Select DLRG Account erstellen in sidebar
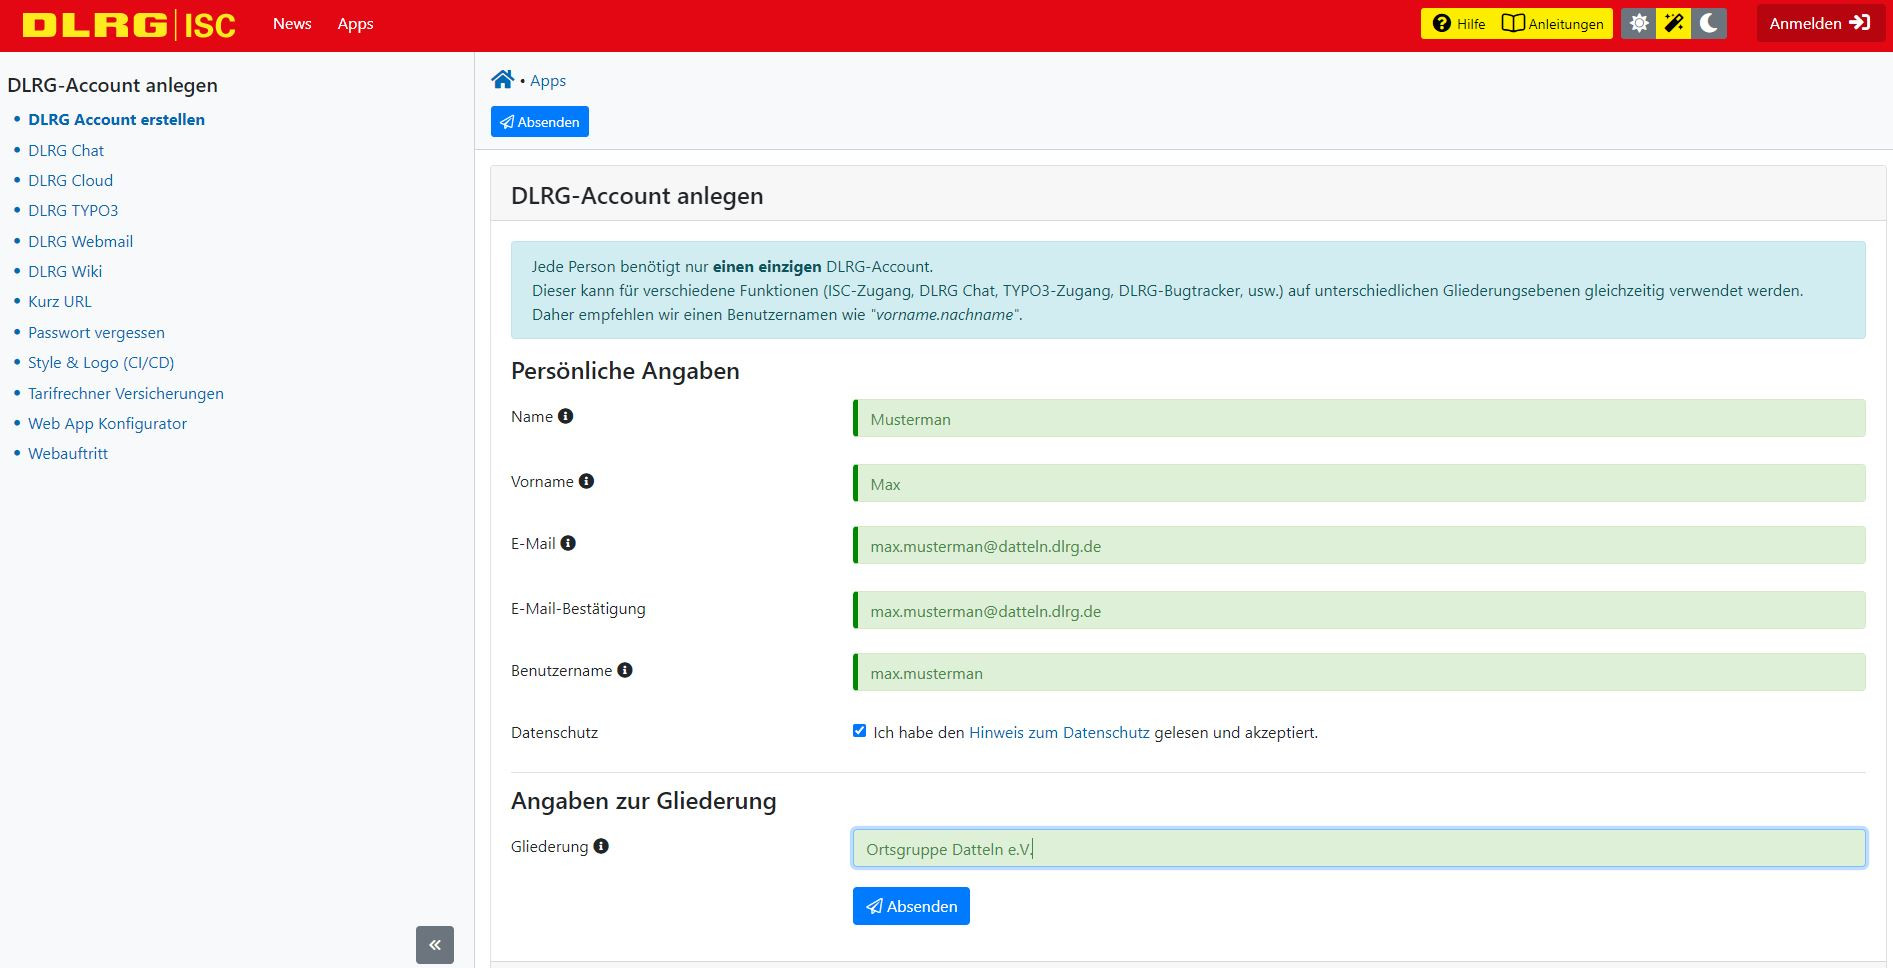The width and height of the screenshot is (1893, 968). tap(116, 119)
